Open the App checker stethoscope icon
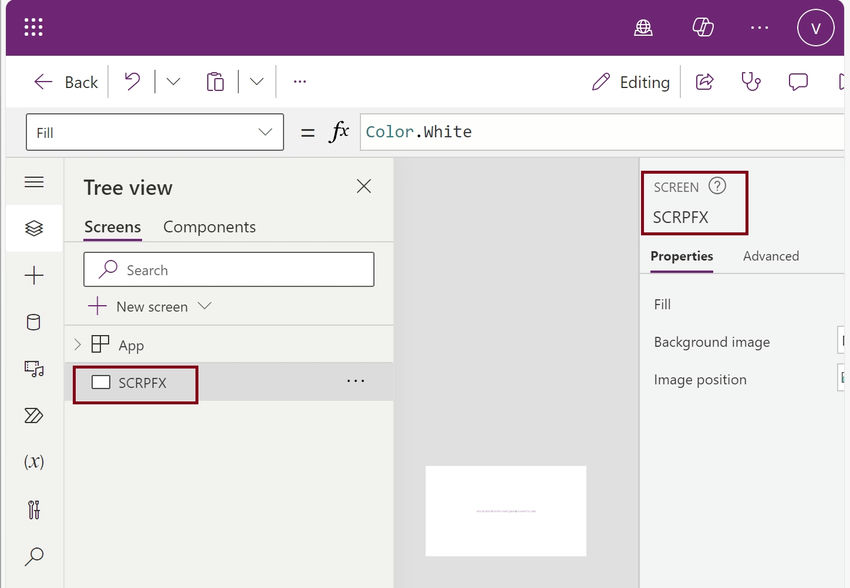This screenshot has width=850, height=588. tap(751, 82)
